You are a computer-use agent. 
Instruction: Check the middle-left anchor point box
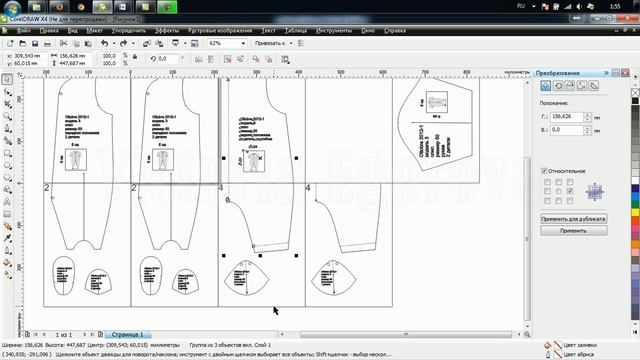pyautogui.click(x=547, y=191)
